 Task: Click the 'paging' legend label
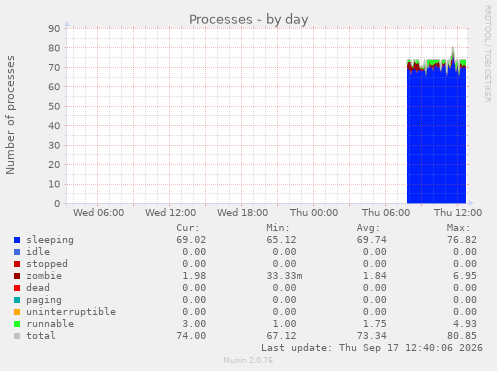click(44, 300)
